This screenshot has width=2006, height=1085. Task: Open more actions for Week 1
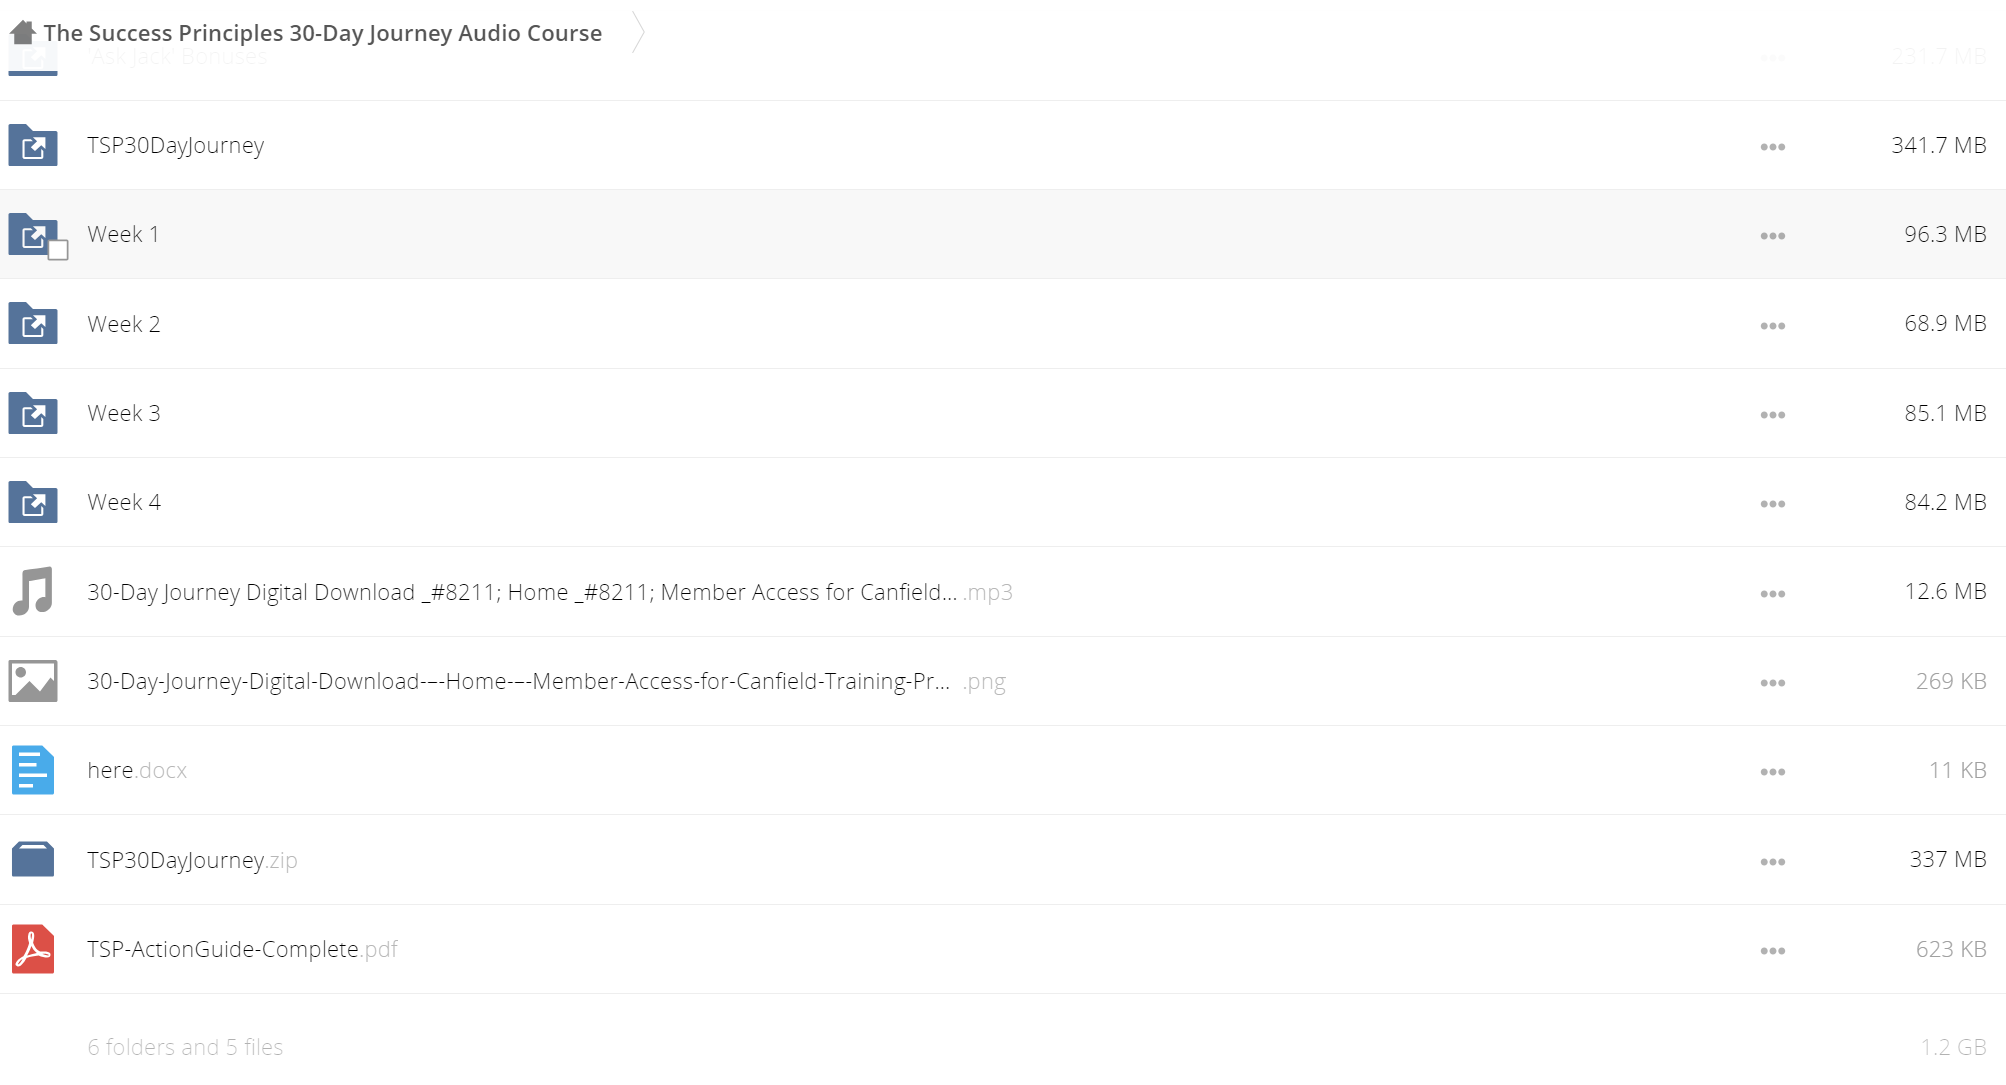[1773, 236]
